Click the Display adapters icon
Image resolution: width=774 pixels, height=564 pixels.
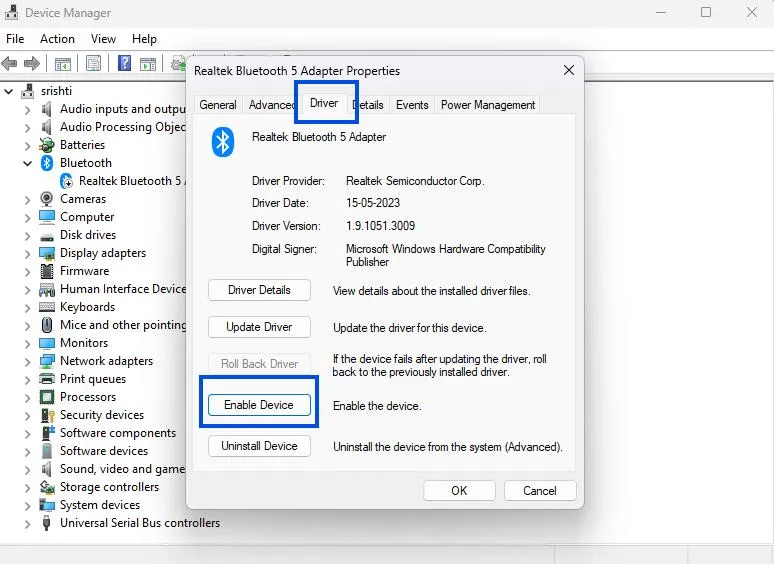(x=47, y=253)
